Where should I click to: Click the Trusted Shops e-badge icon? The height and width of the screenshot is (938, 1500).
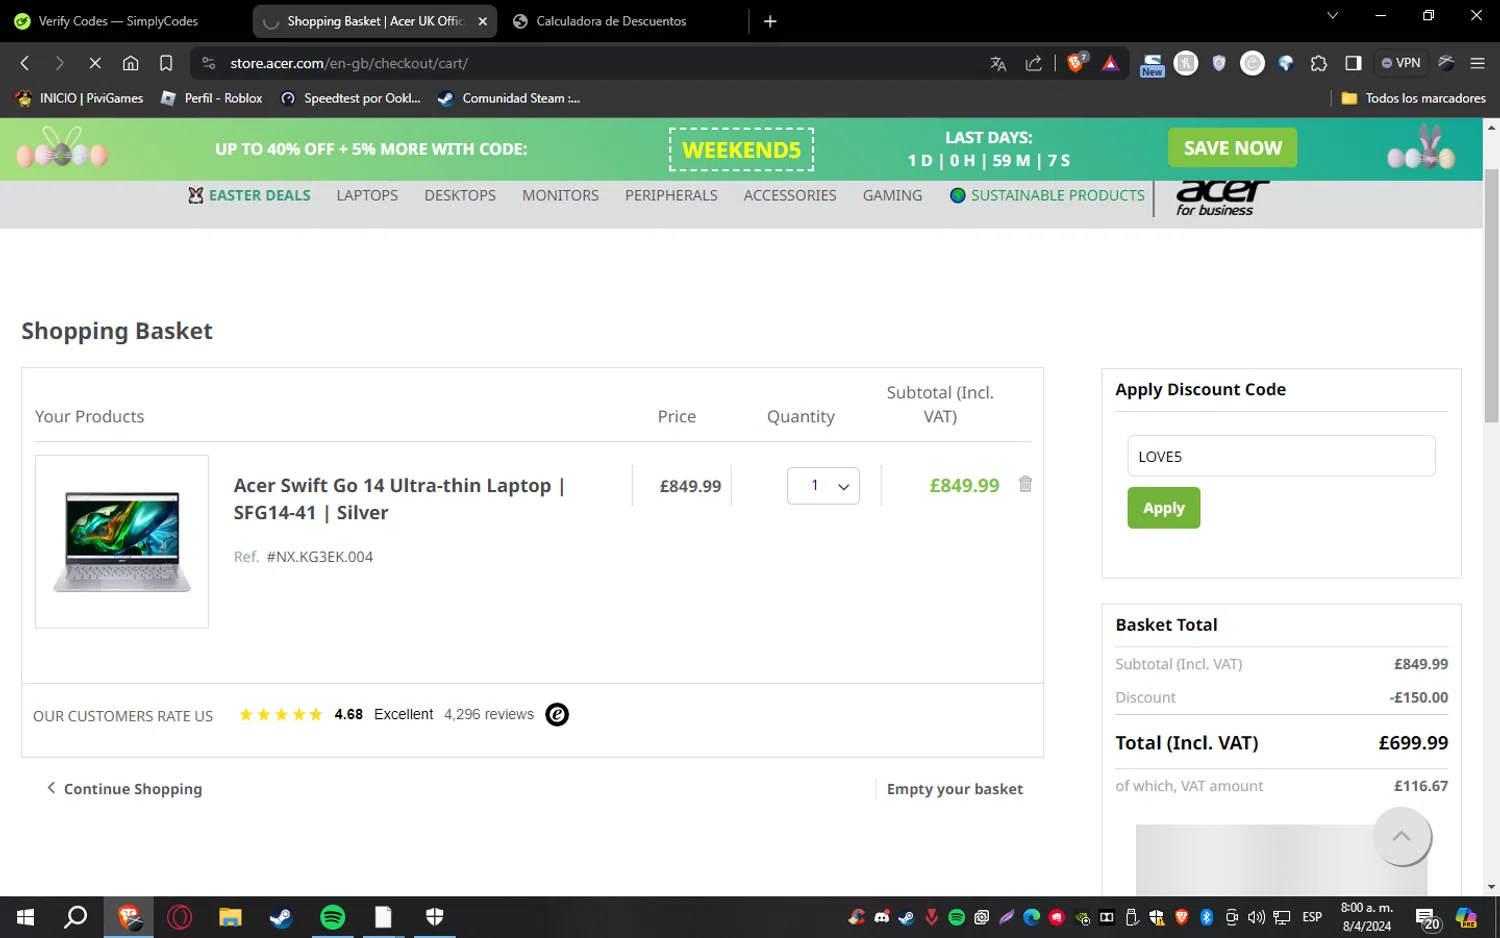pyautogui.click(x=557, y=715)
